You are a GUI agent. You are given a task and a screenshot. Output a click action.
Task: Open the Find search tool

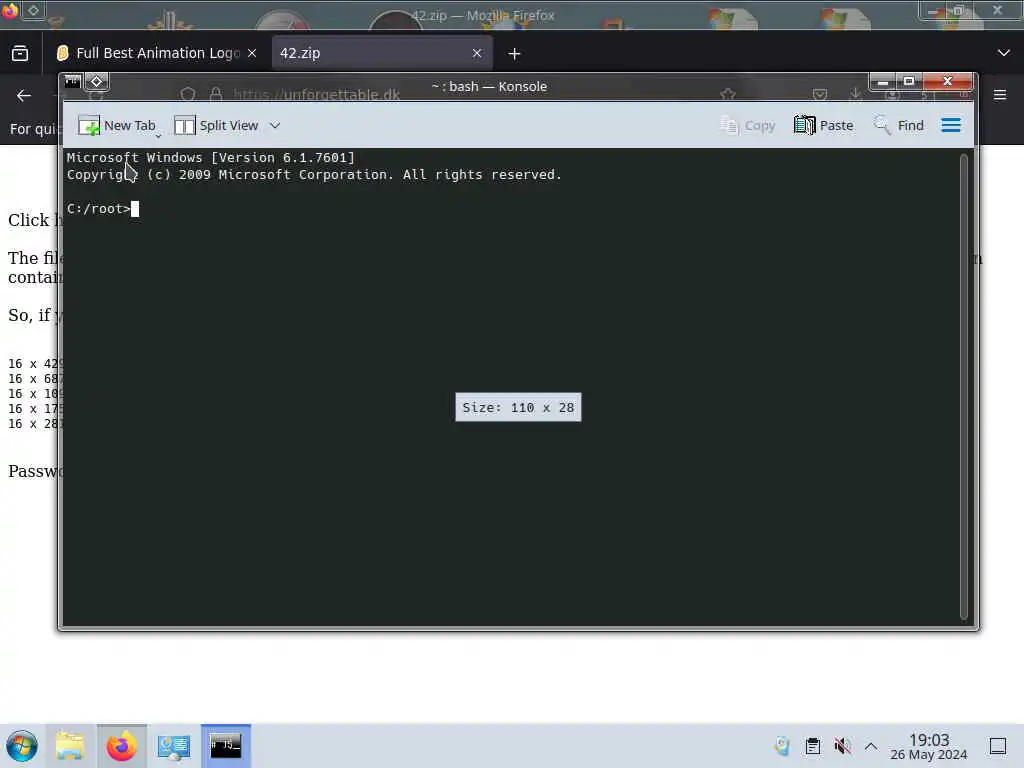(899, 125)
